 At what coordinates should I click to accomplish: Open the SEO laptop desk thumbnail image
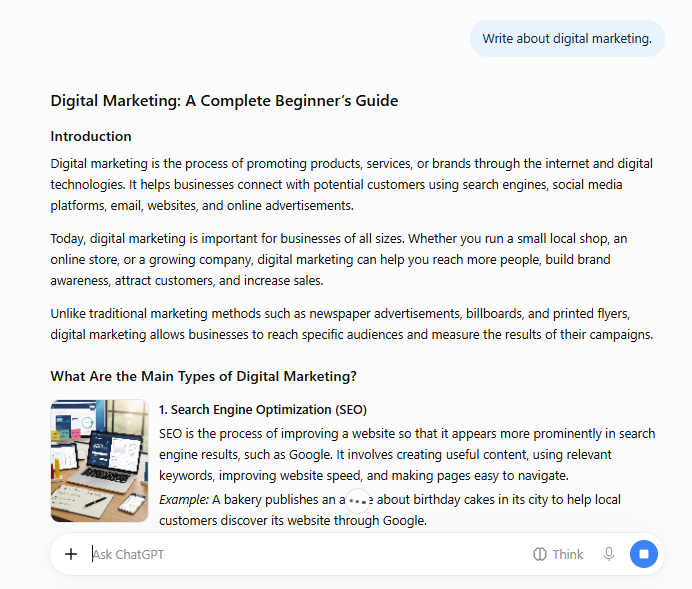click(99, 461)
